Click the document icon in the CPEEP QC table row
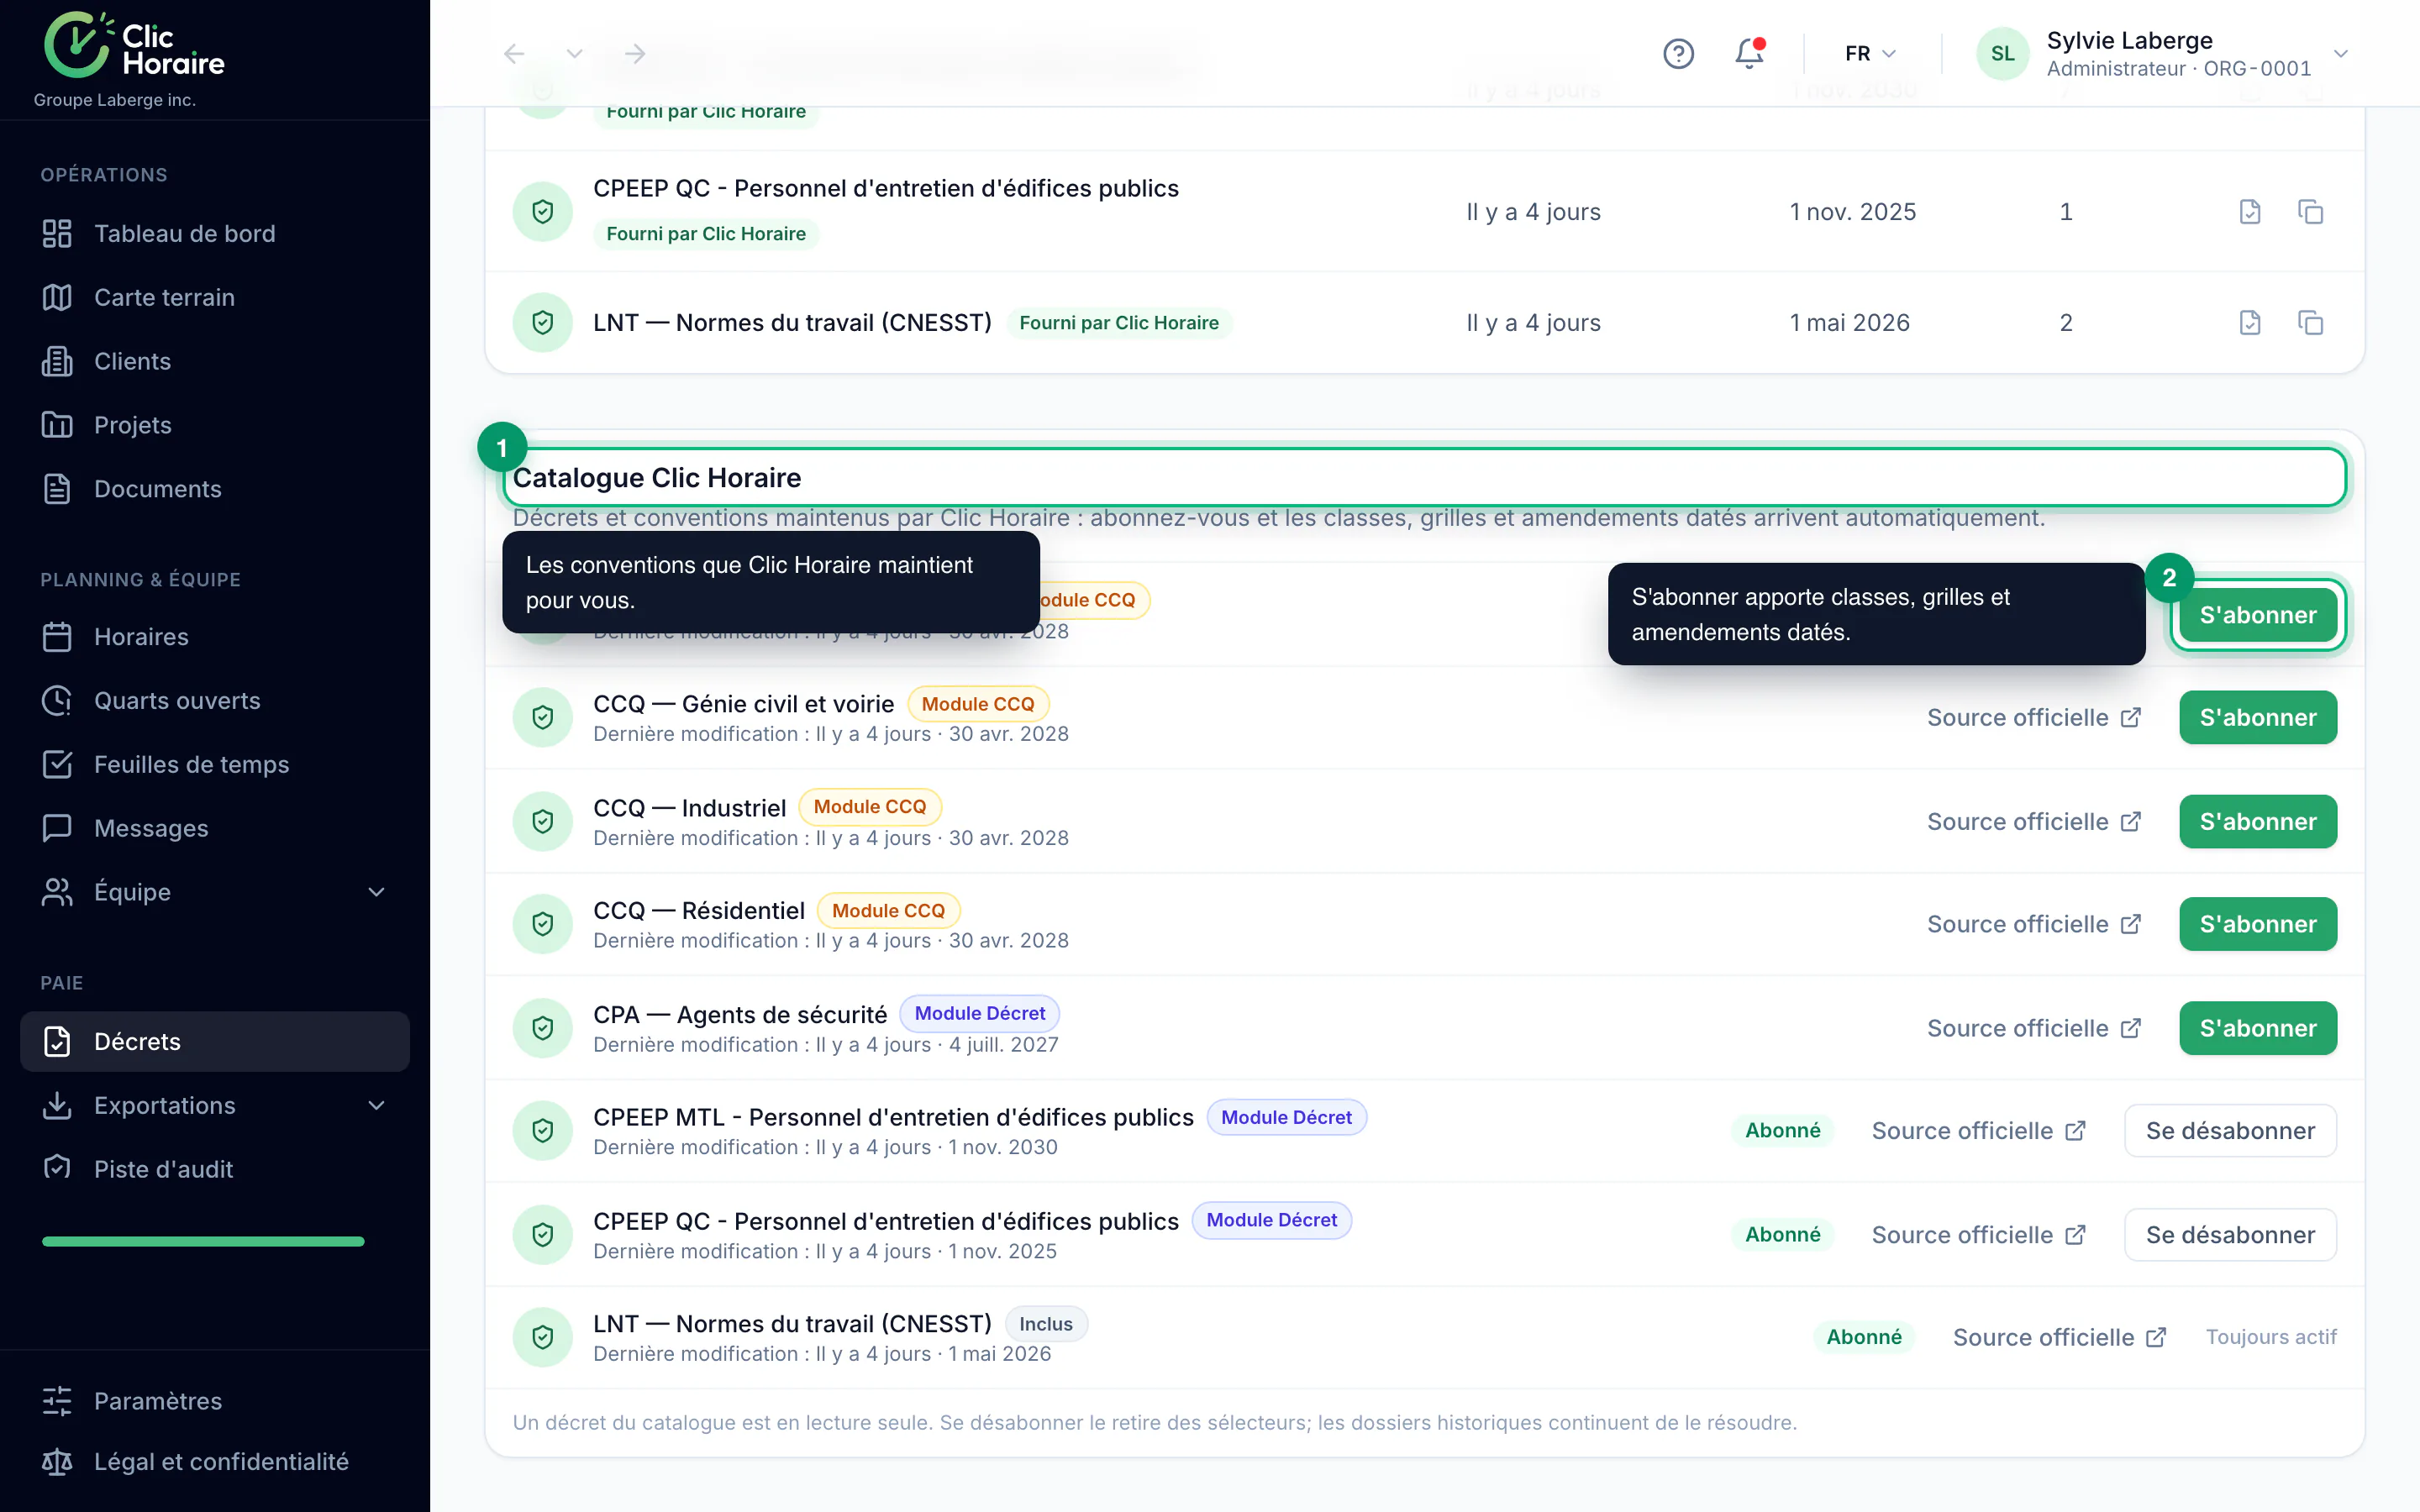The height and width of the screenshot is (1512, 2420). coord(2250,212)
